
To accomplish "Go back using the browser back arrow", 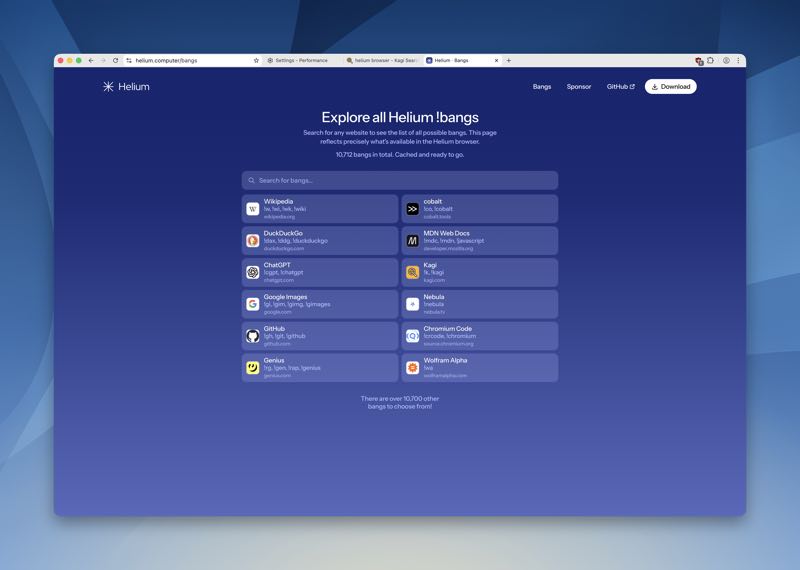I will coord(91,60).
